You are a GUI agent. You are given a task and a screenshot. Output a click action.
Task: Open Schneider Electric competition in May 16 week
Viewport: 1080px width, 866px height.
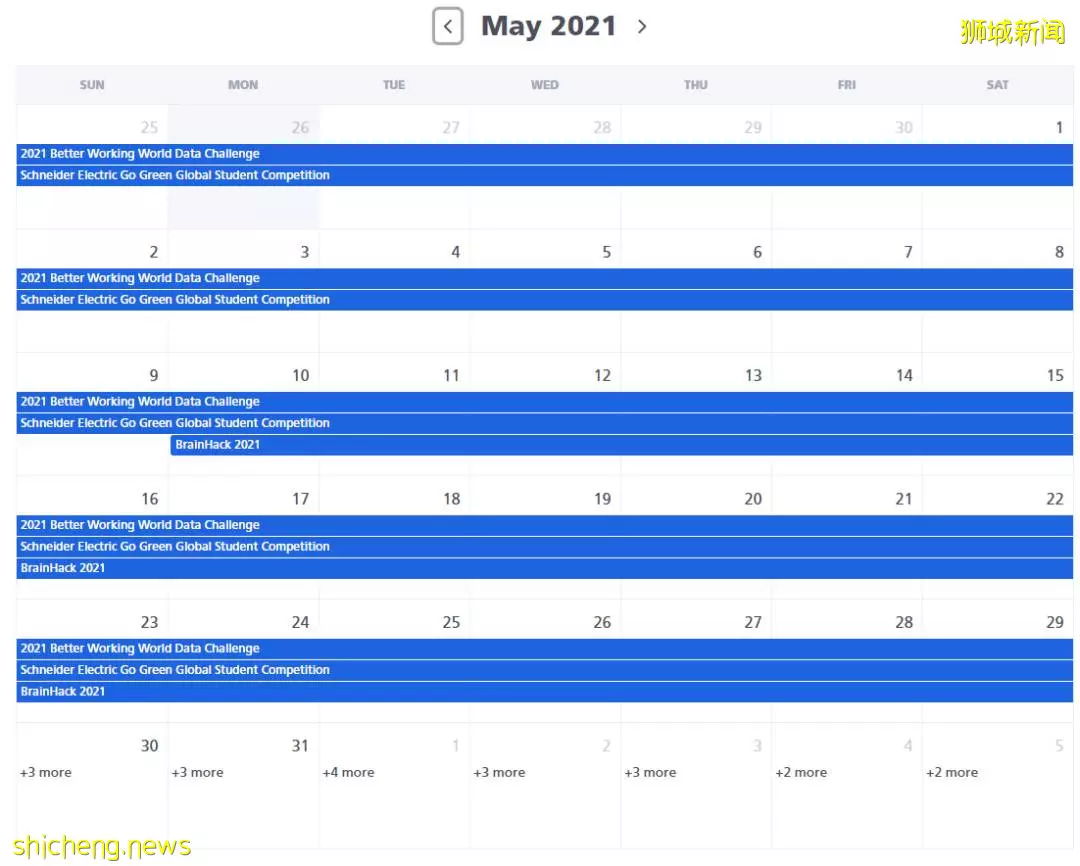coord(544,546)
